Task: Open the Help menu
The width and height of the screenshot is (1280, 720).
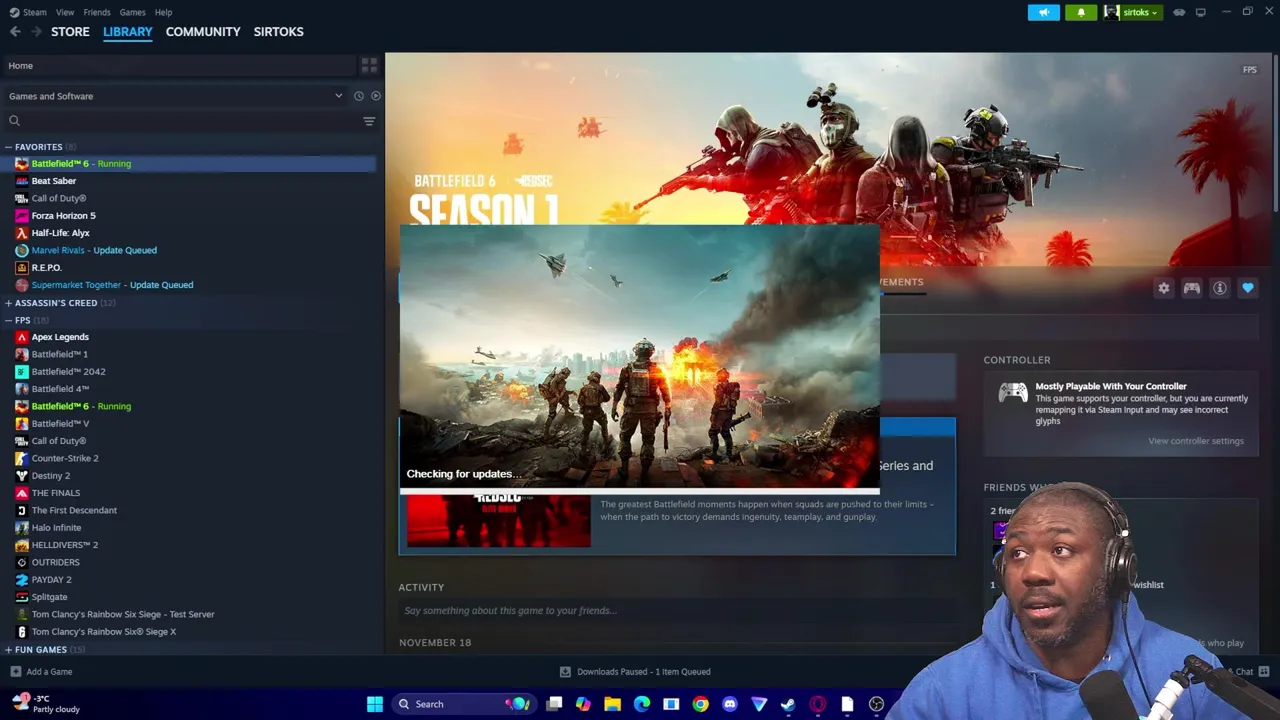Action: (163, 12)
